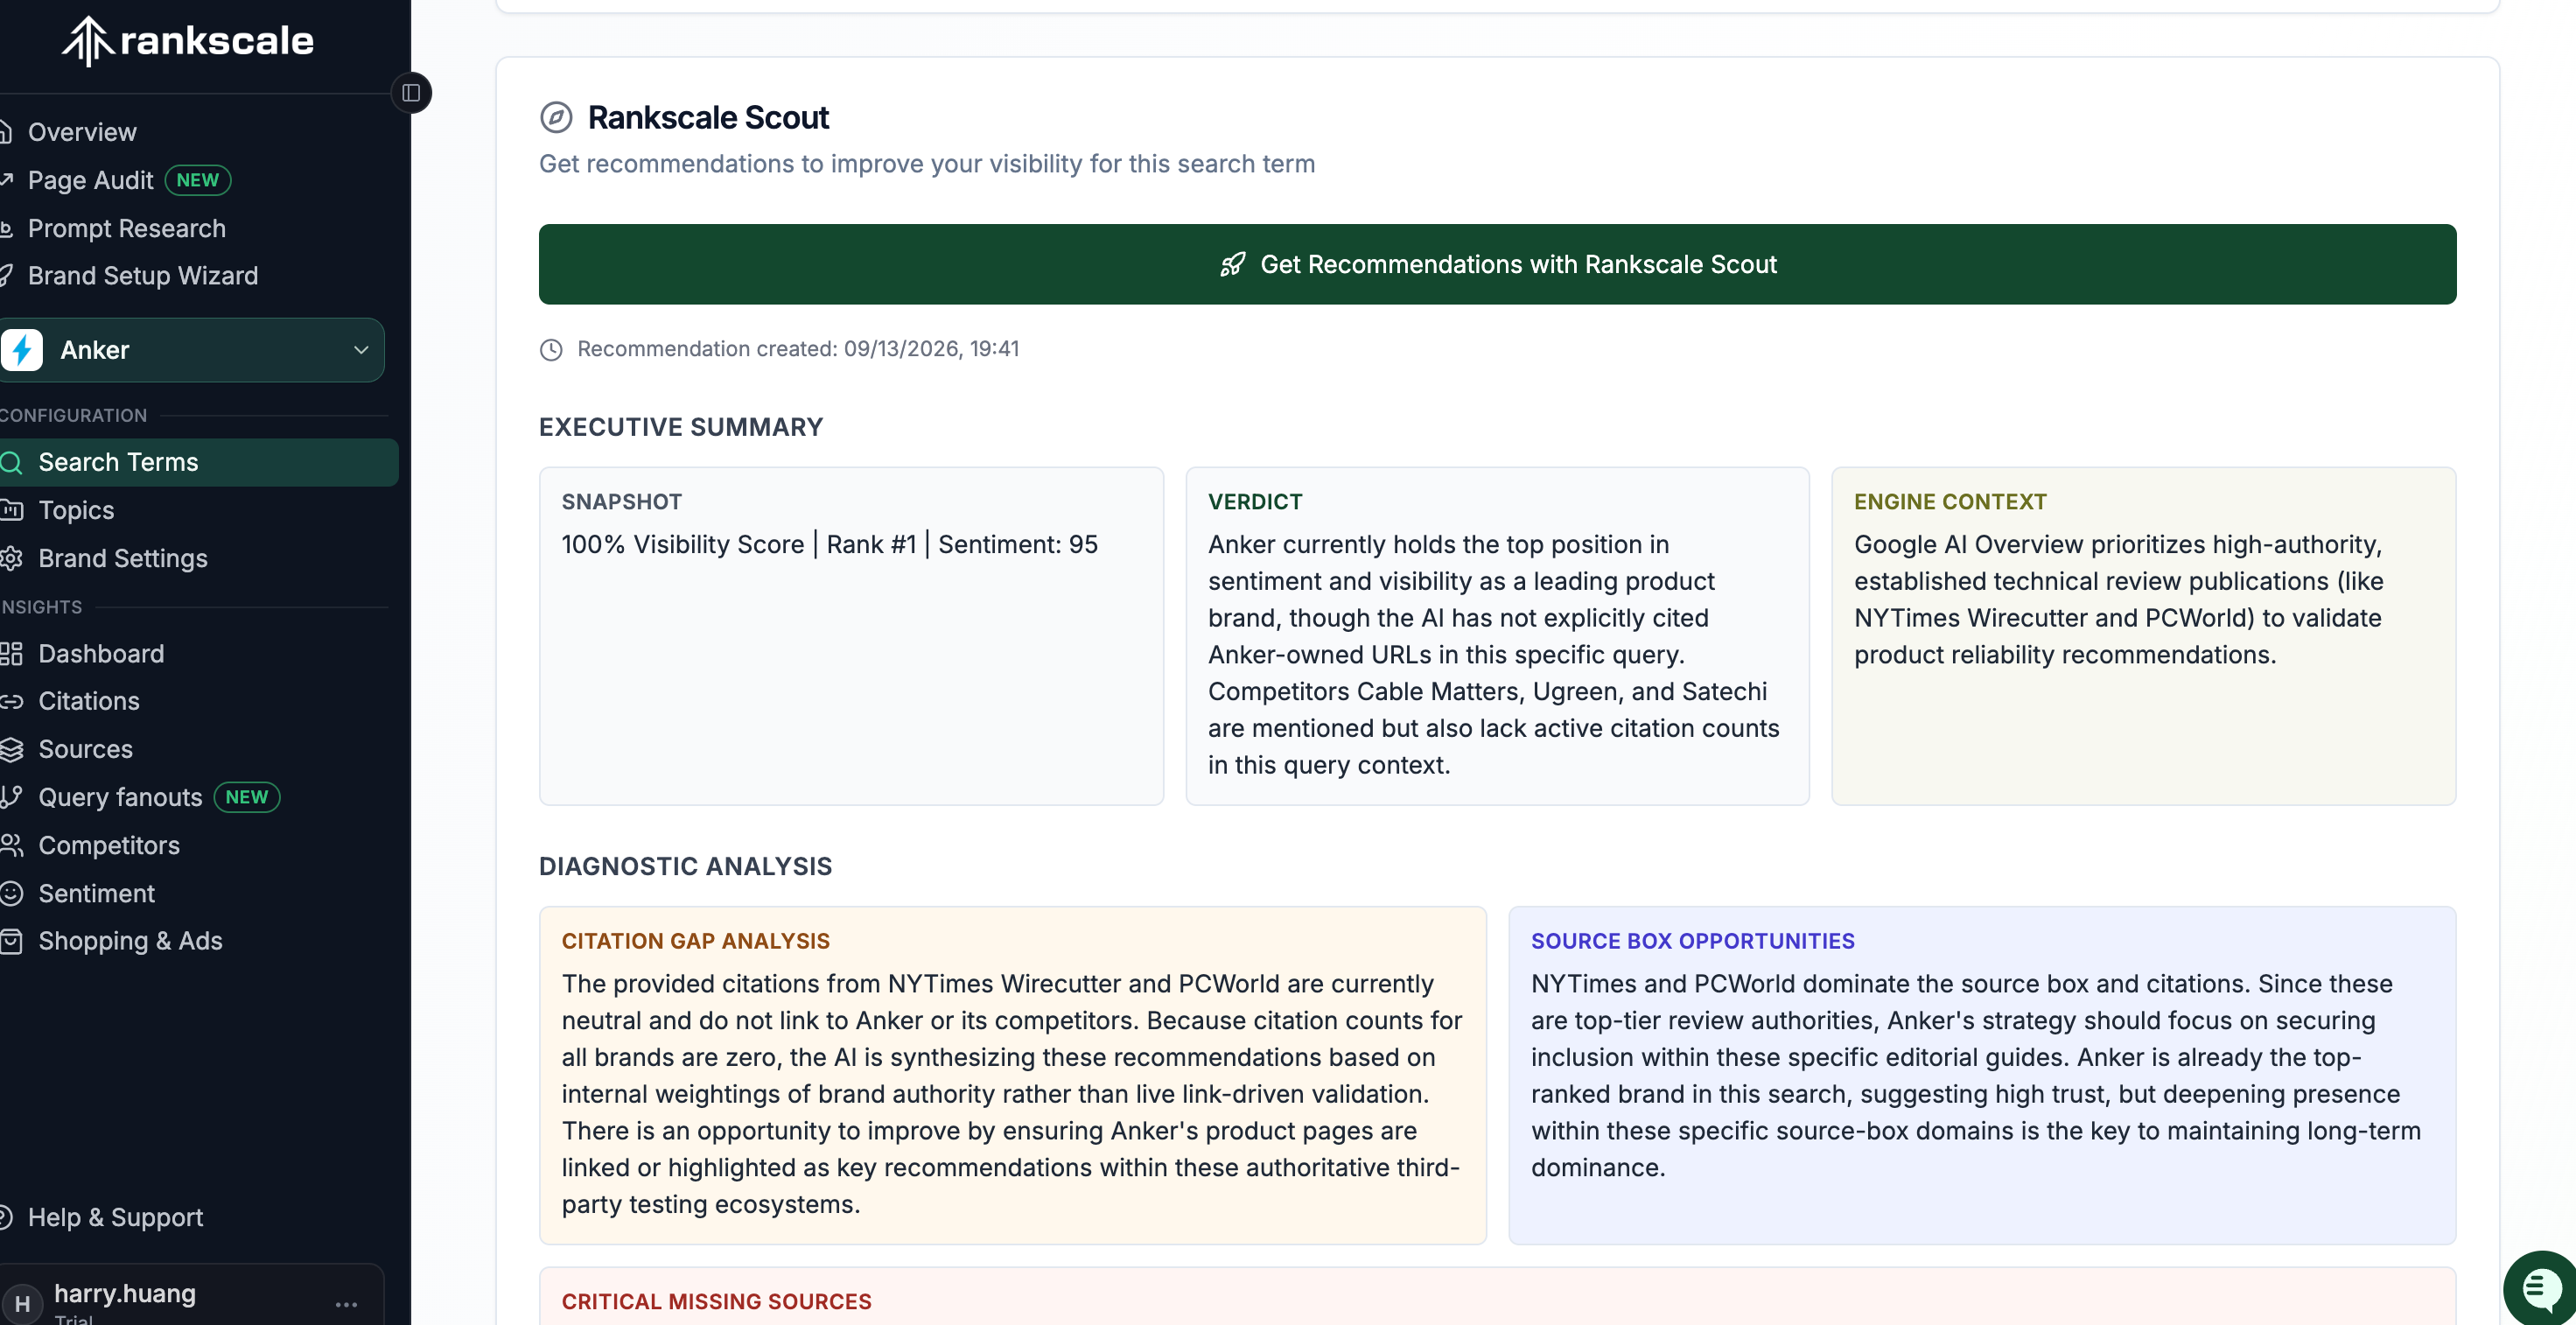
Task: Click the NEW badge next to Query fanouts
Action: click(246, 797)
